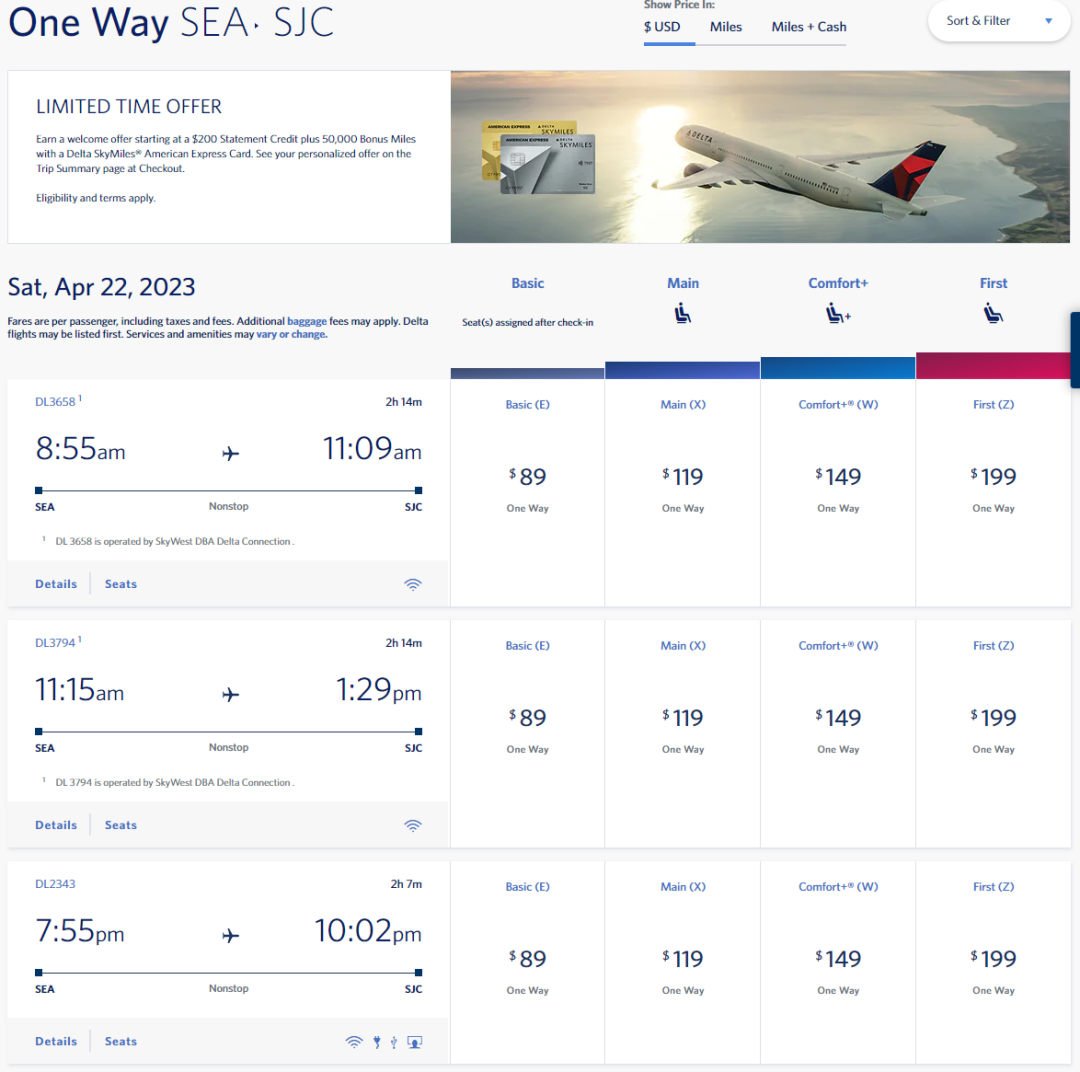This screenshot has height=1072, width=1080.
Task: Open the baggage fees link
Action: coord(307,321)
